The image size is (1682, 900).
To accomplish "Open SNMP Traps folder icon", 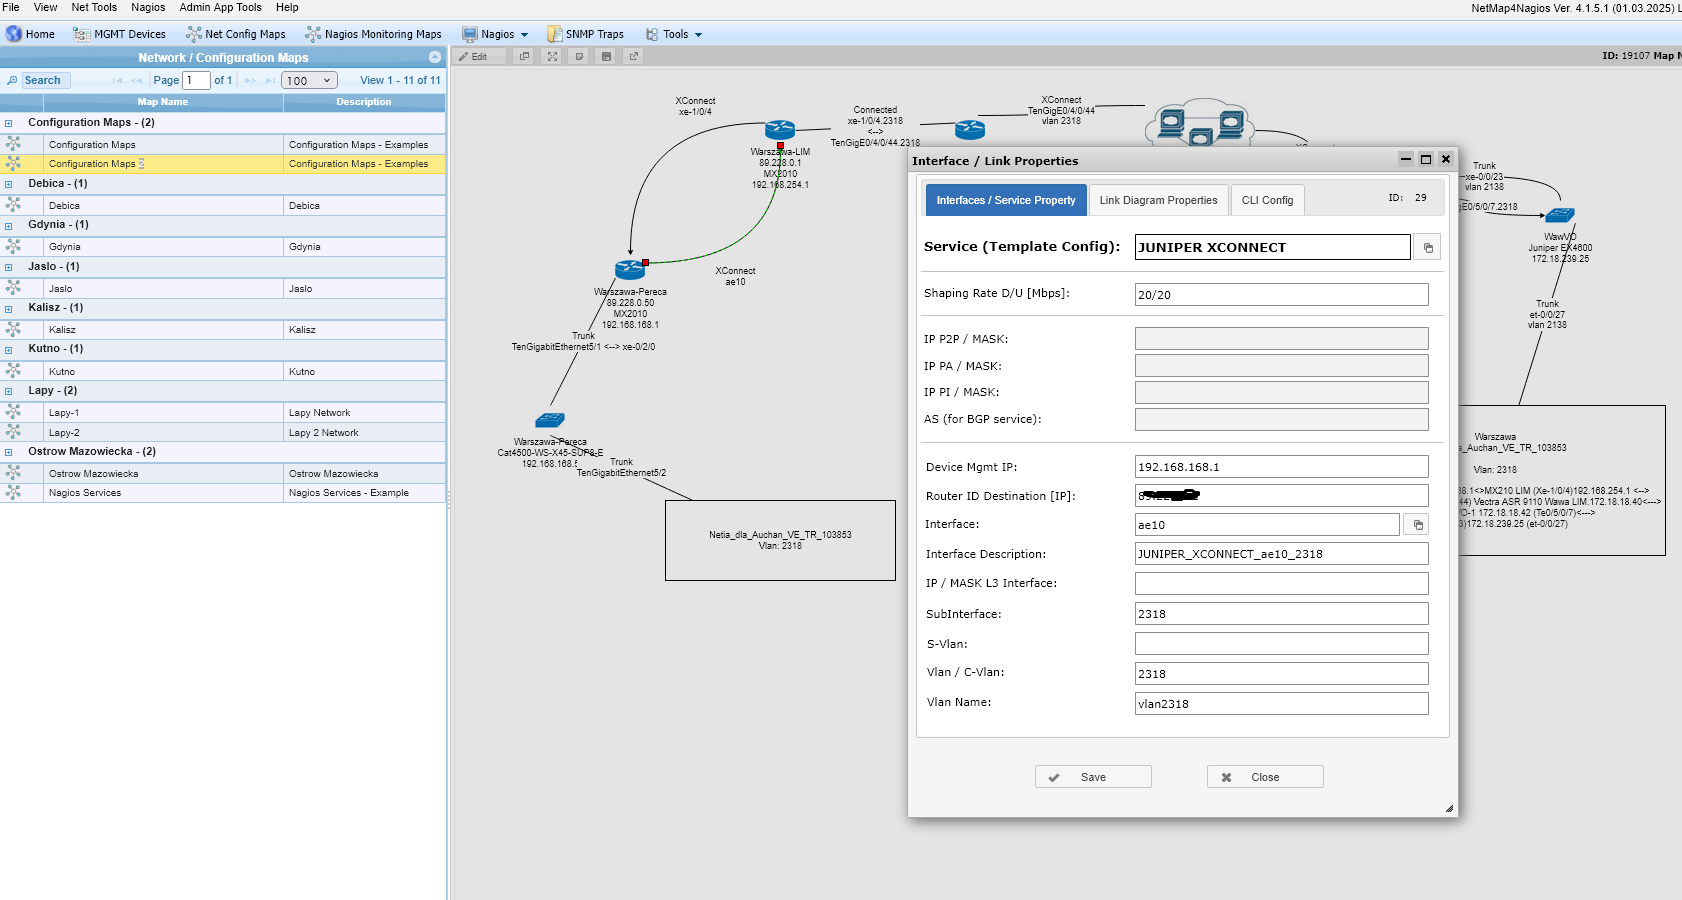I will point(554,34).
